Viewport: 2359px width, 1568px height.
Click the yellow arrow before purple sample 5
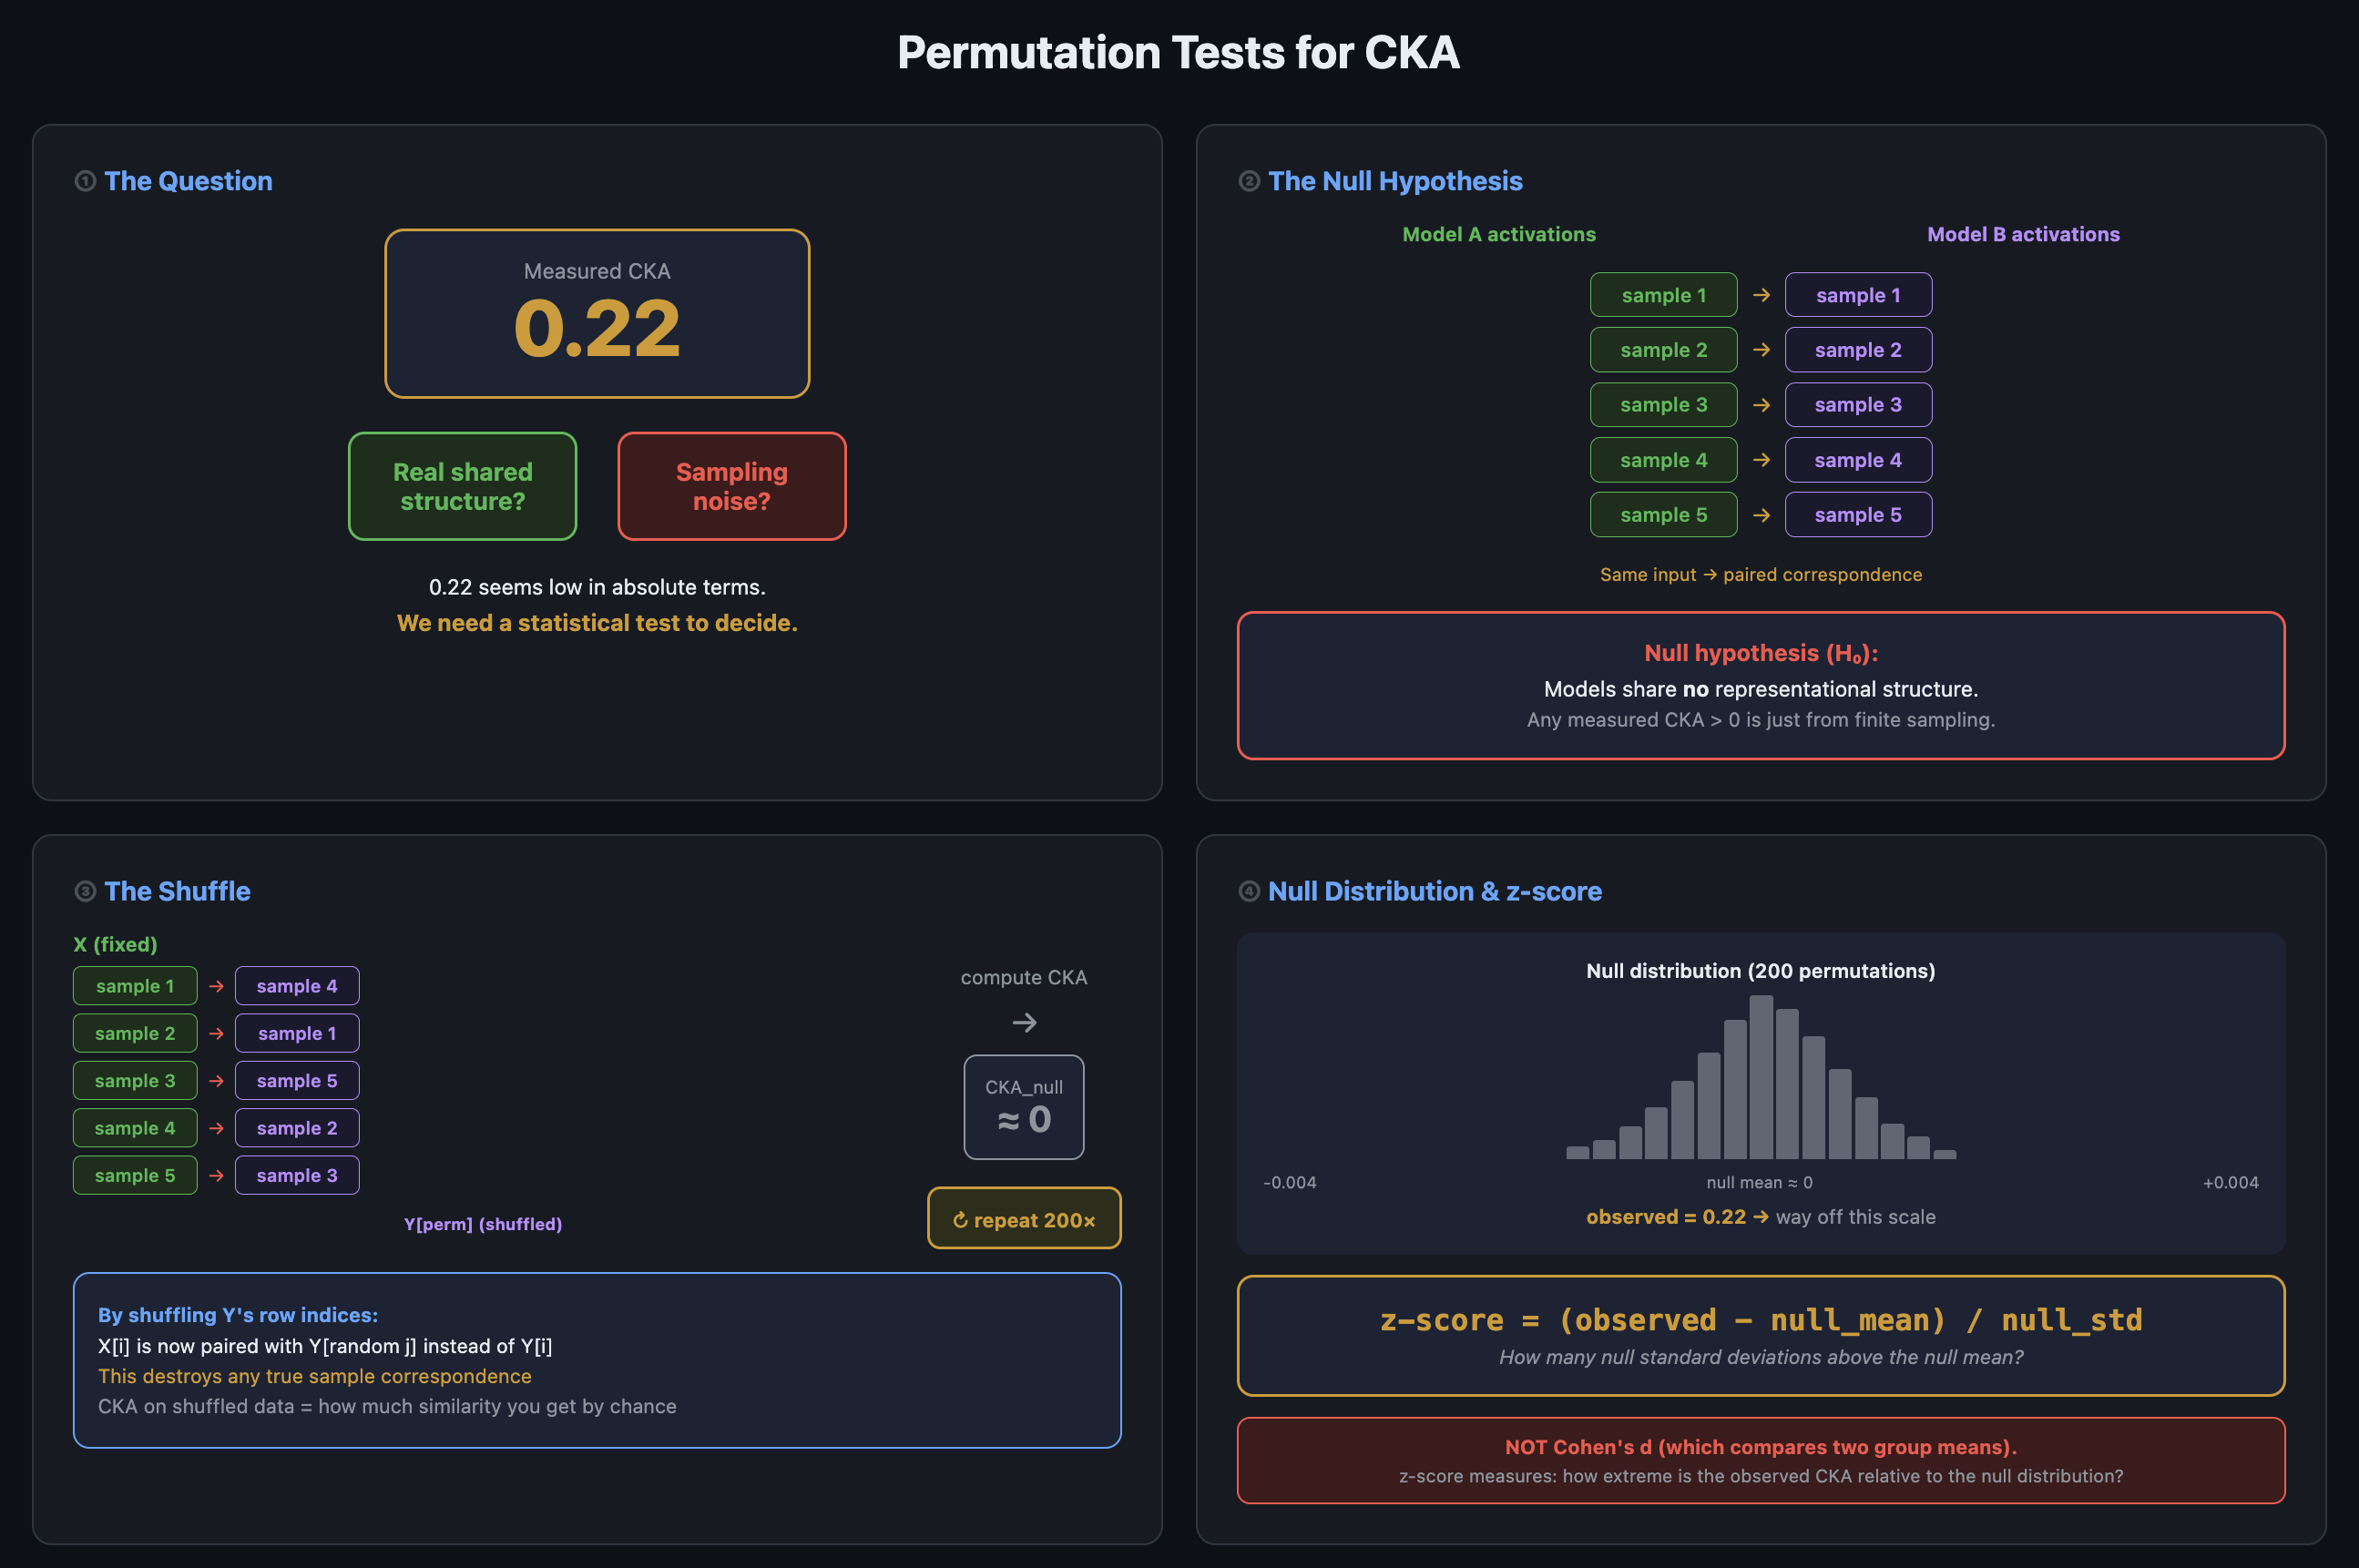(1762, 515)
